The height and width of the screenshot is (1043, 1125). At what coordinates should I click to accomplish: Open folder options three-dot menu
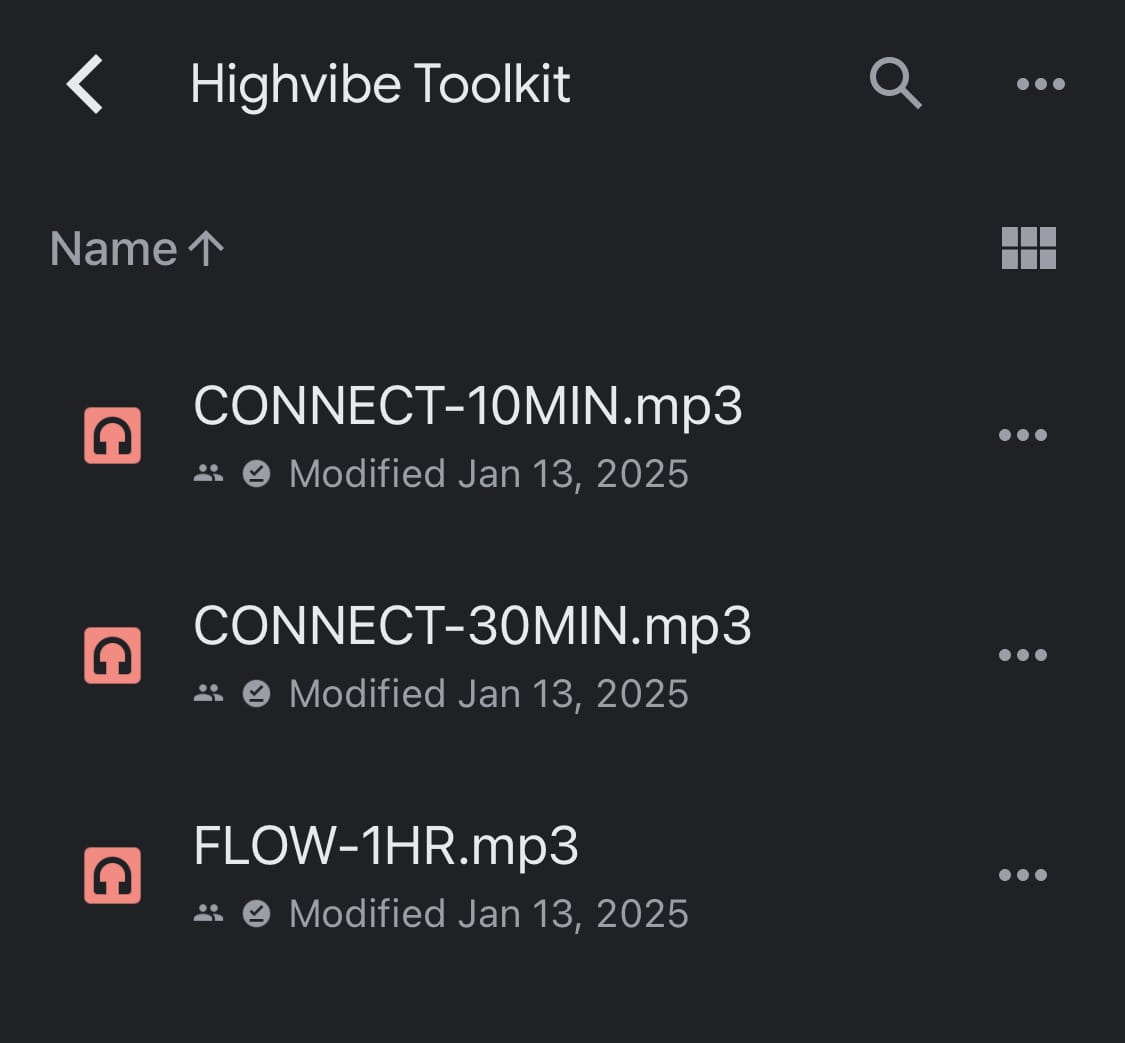click(x=1040, y=84)
